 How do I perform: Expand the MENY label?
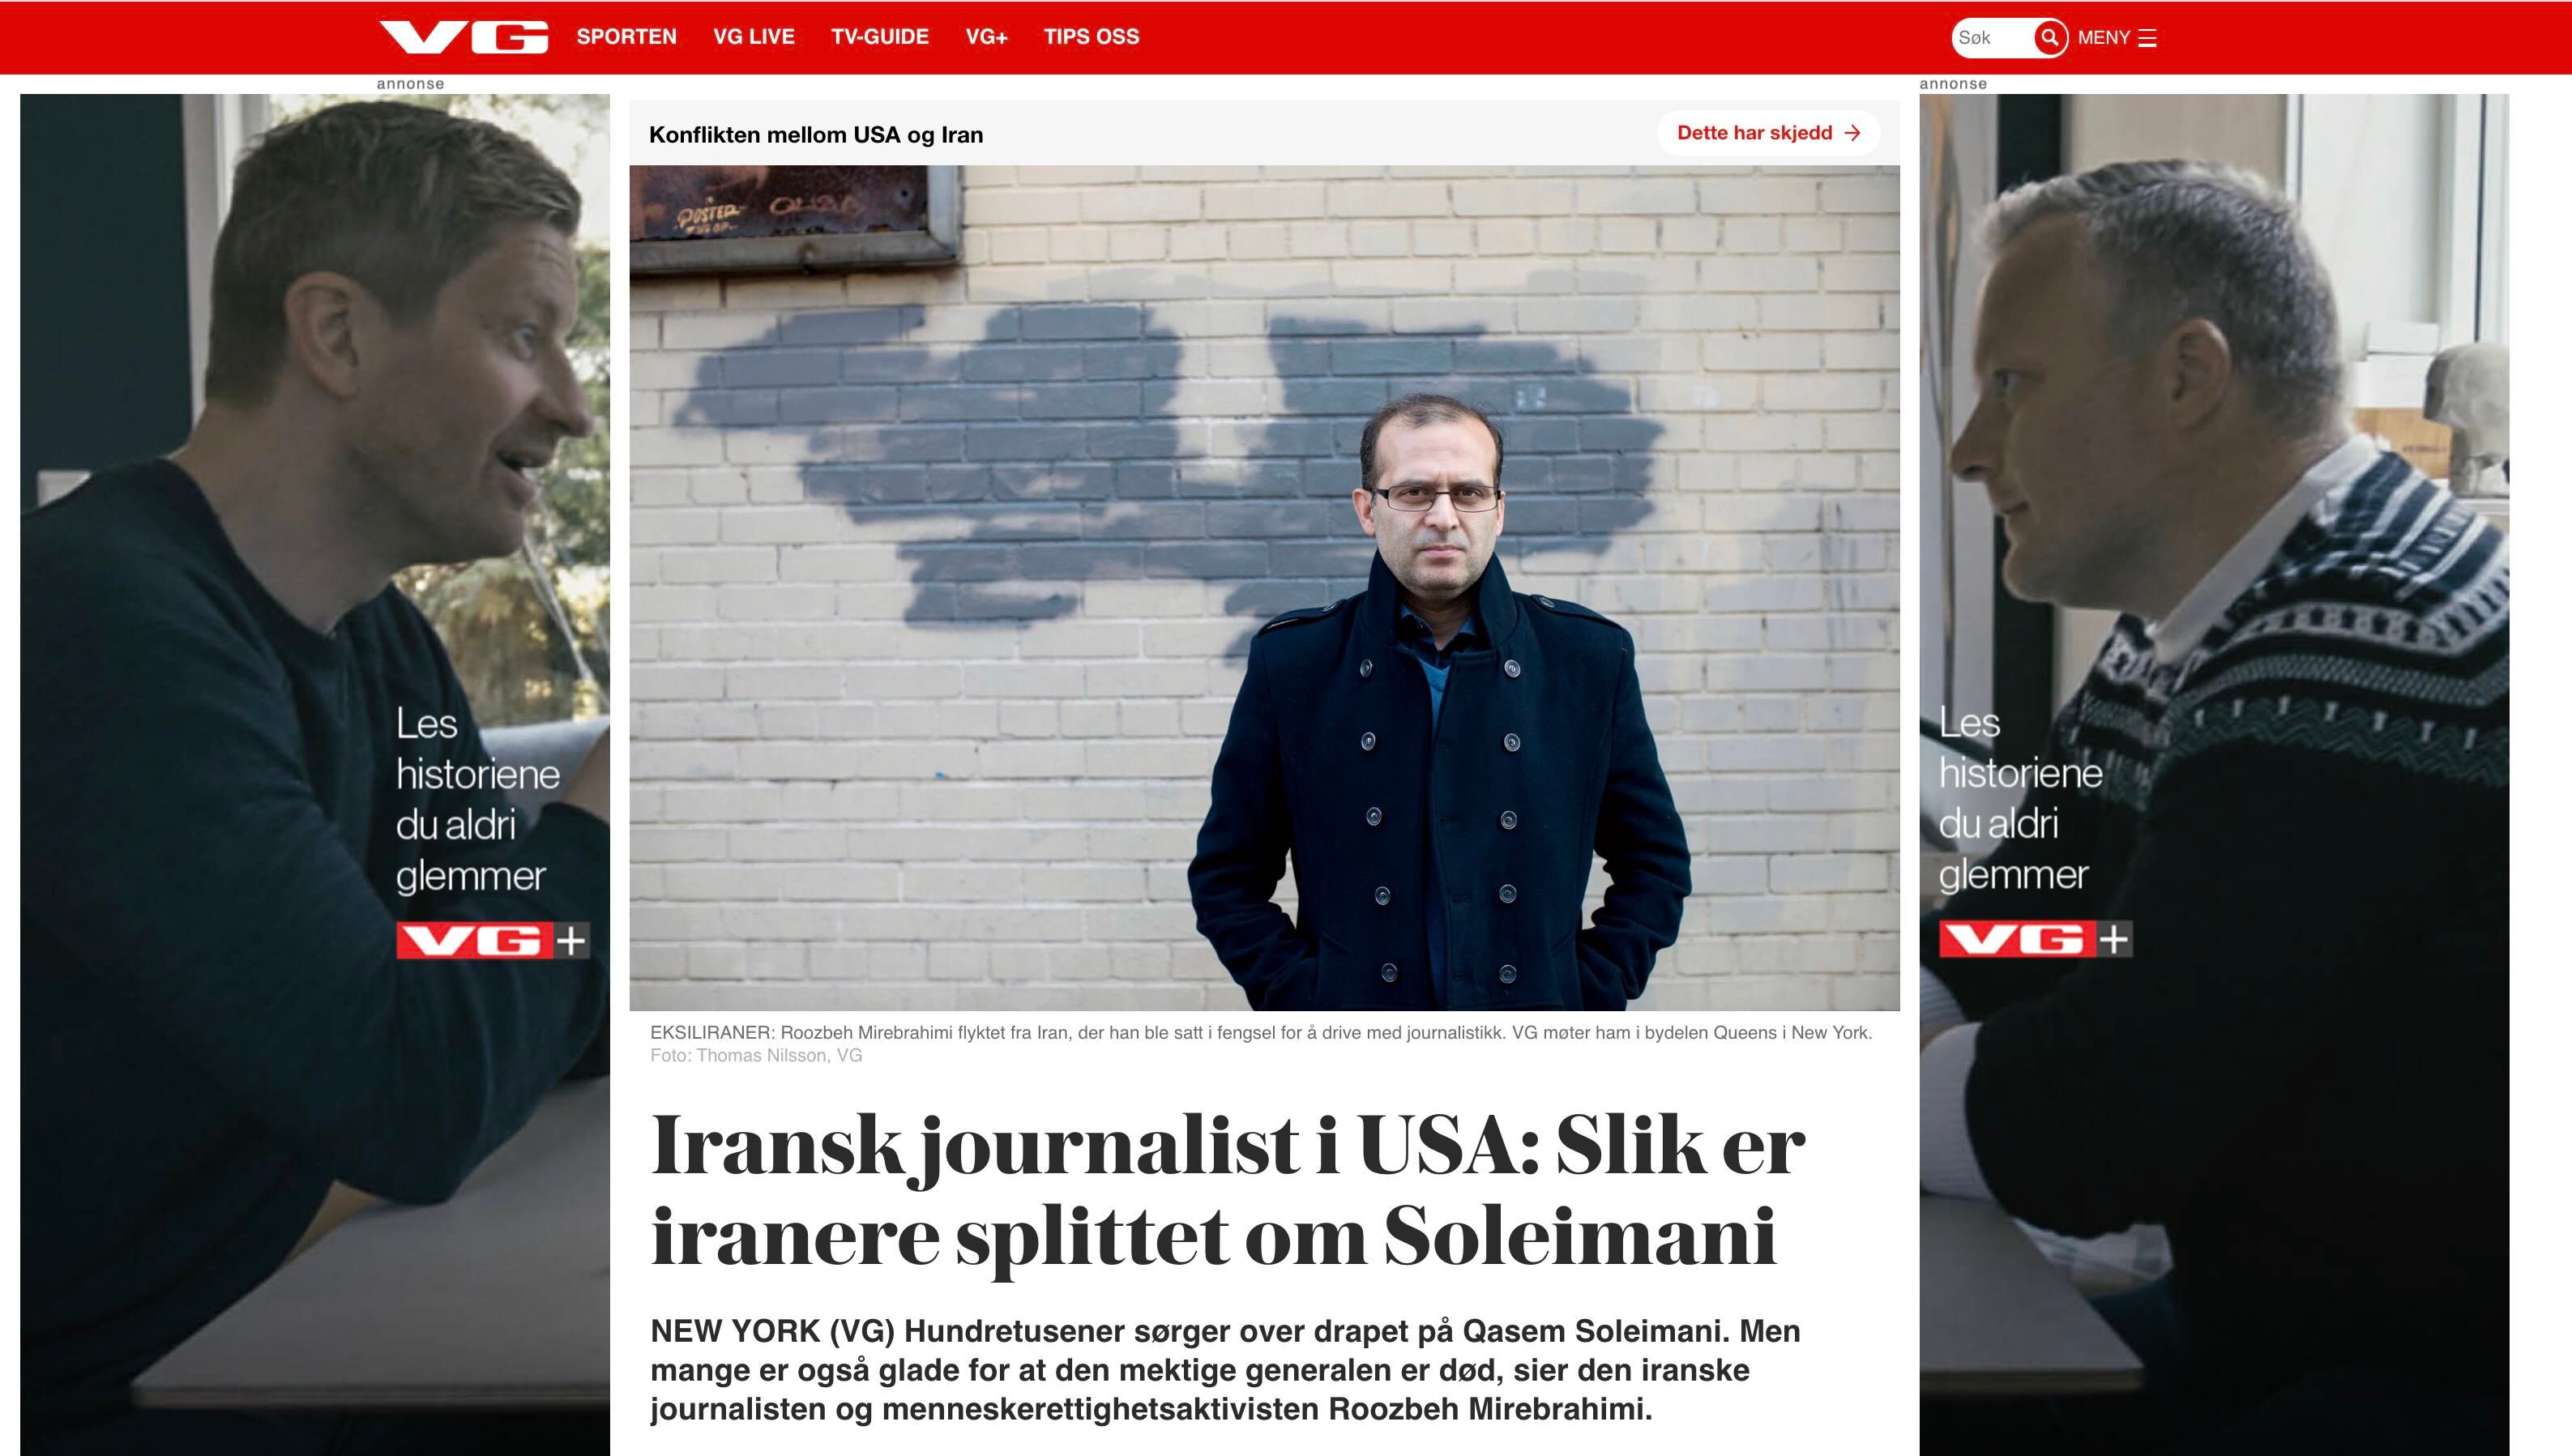pos(2104,38)
